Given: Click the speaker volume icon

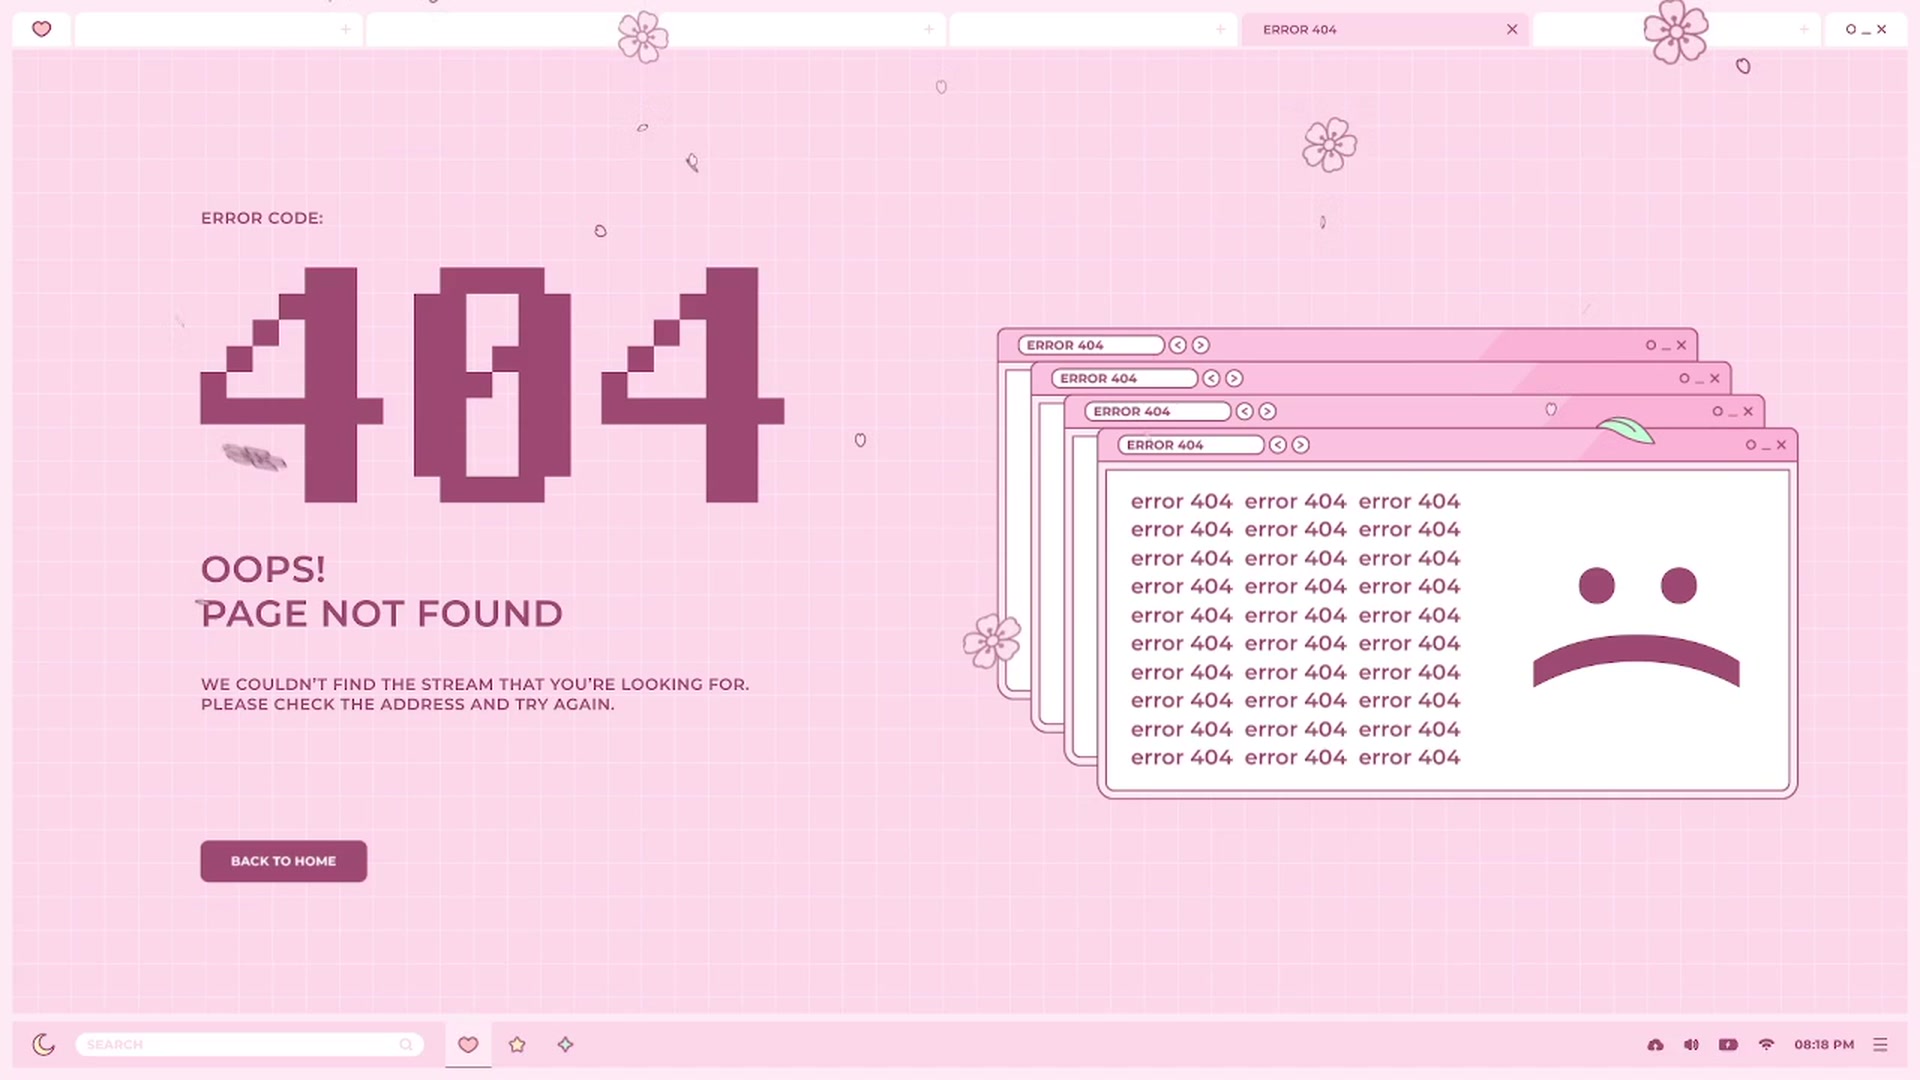Looking at the screenshot, I should (1691, 1044).
